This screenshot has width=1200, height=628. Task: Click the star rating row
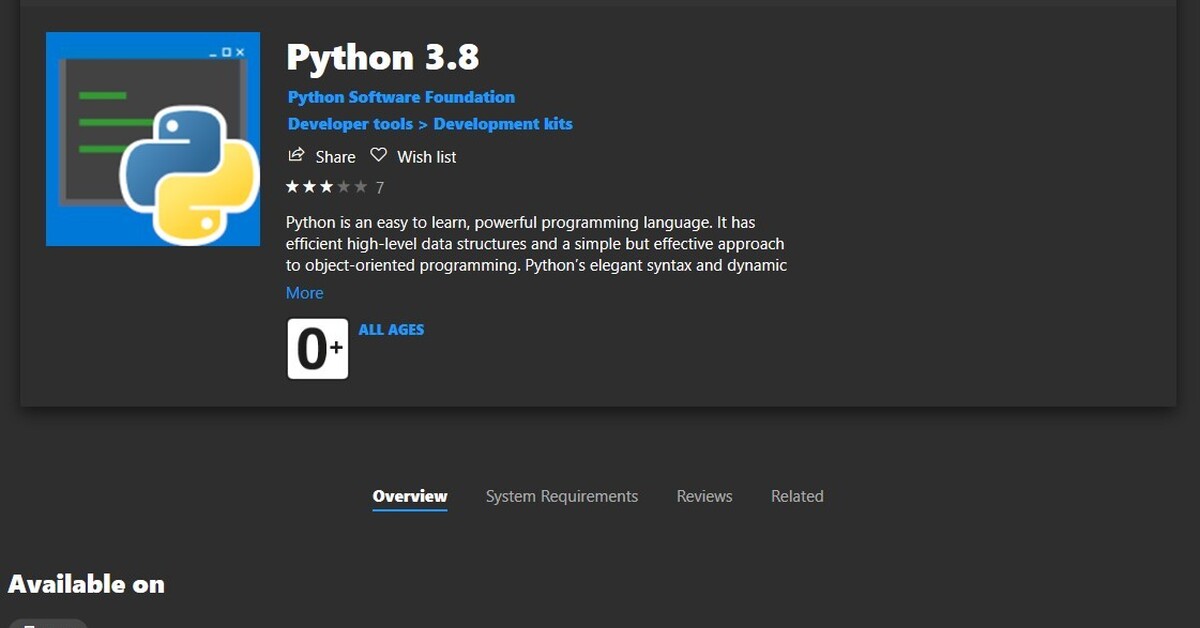pos(326,187)
